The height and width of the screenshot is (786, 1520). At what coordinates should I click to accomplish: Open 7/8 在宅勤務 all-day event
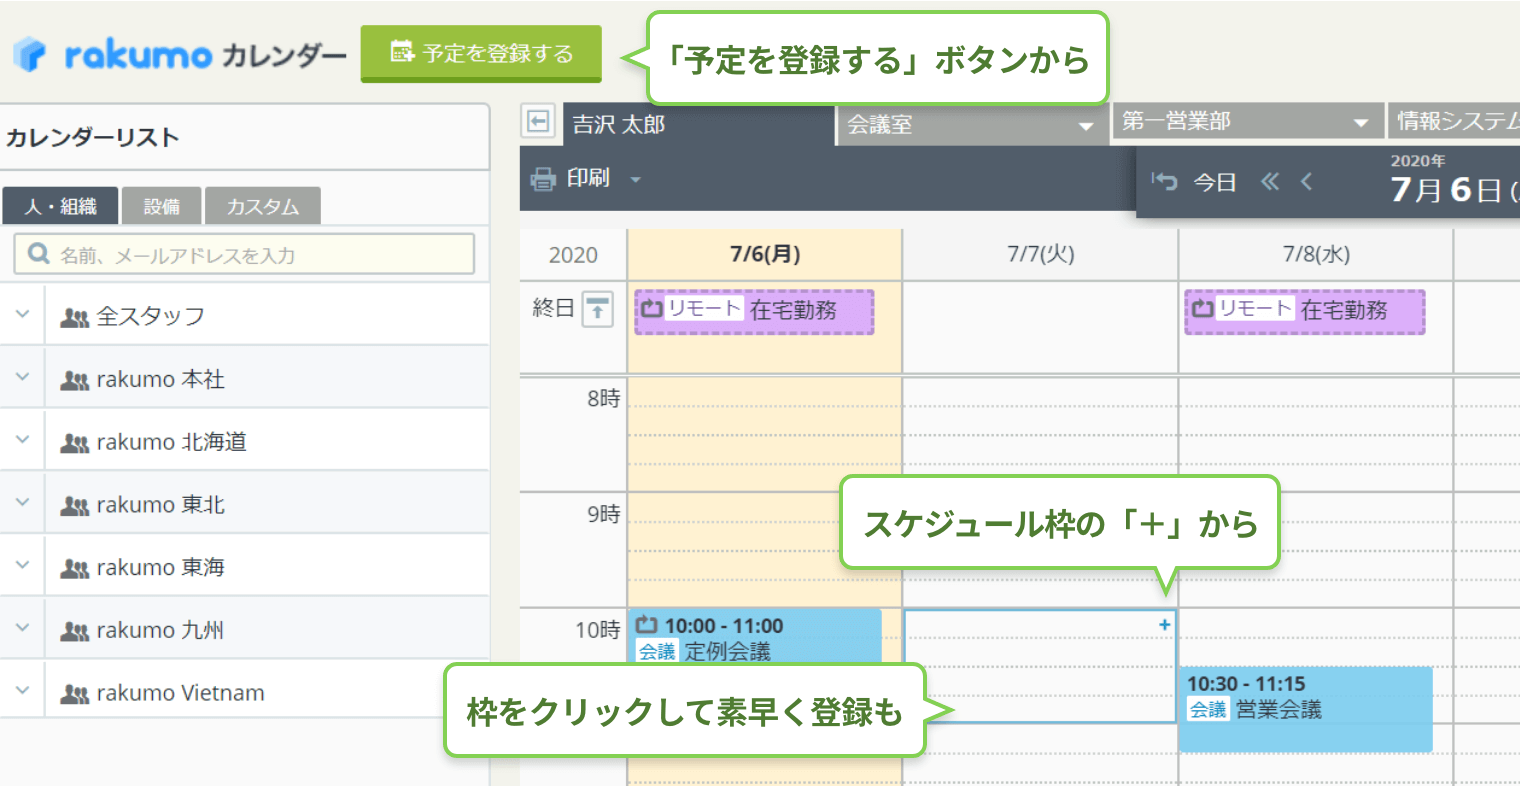1305,311
